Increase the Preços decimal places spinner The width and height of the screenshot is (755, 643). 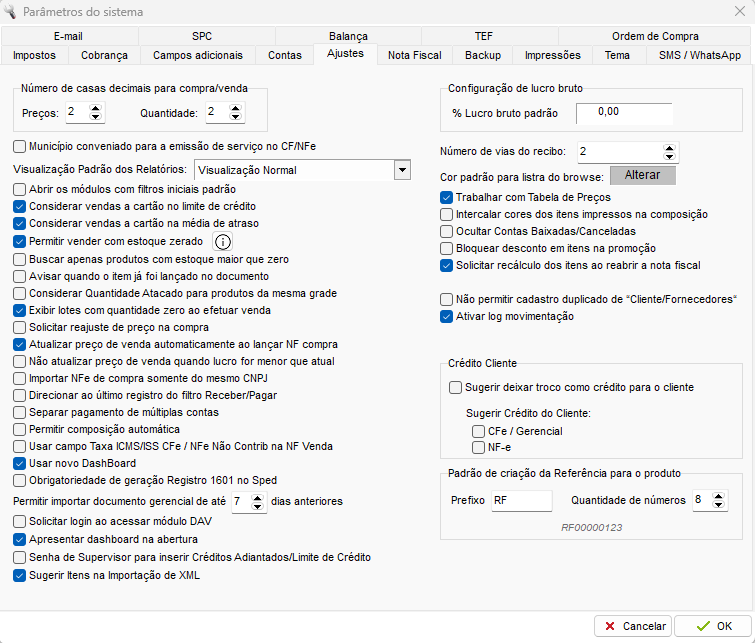95,108
